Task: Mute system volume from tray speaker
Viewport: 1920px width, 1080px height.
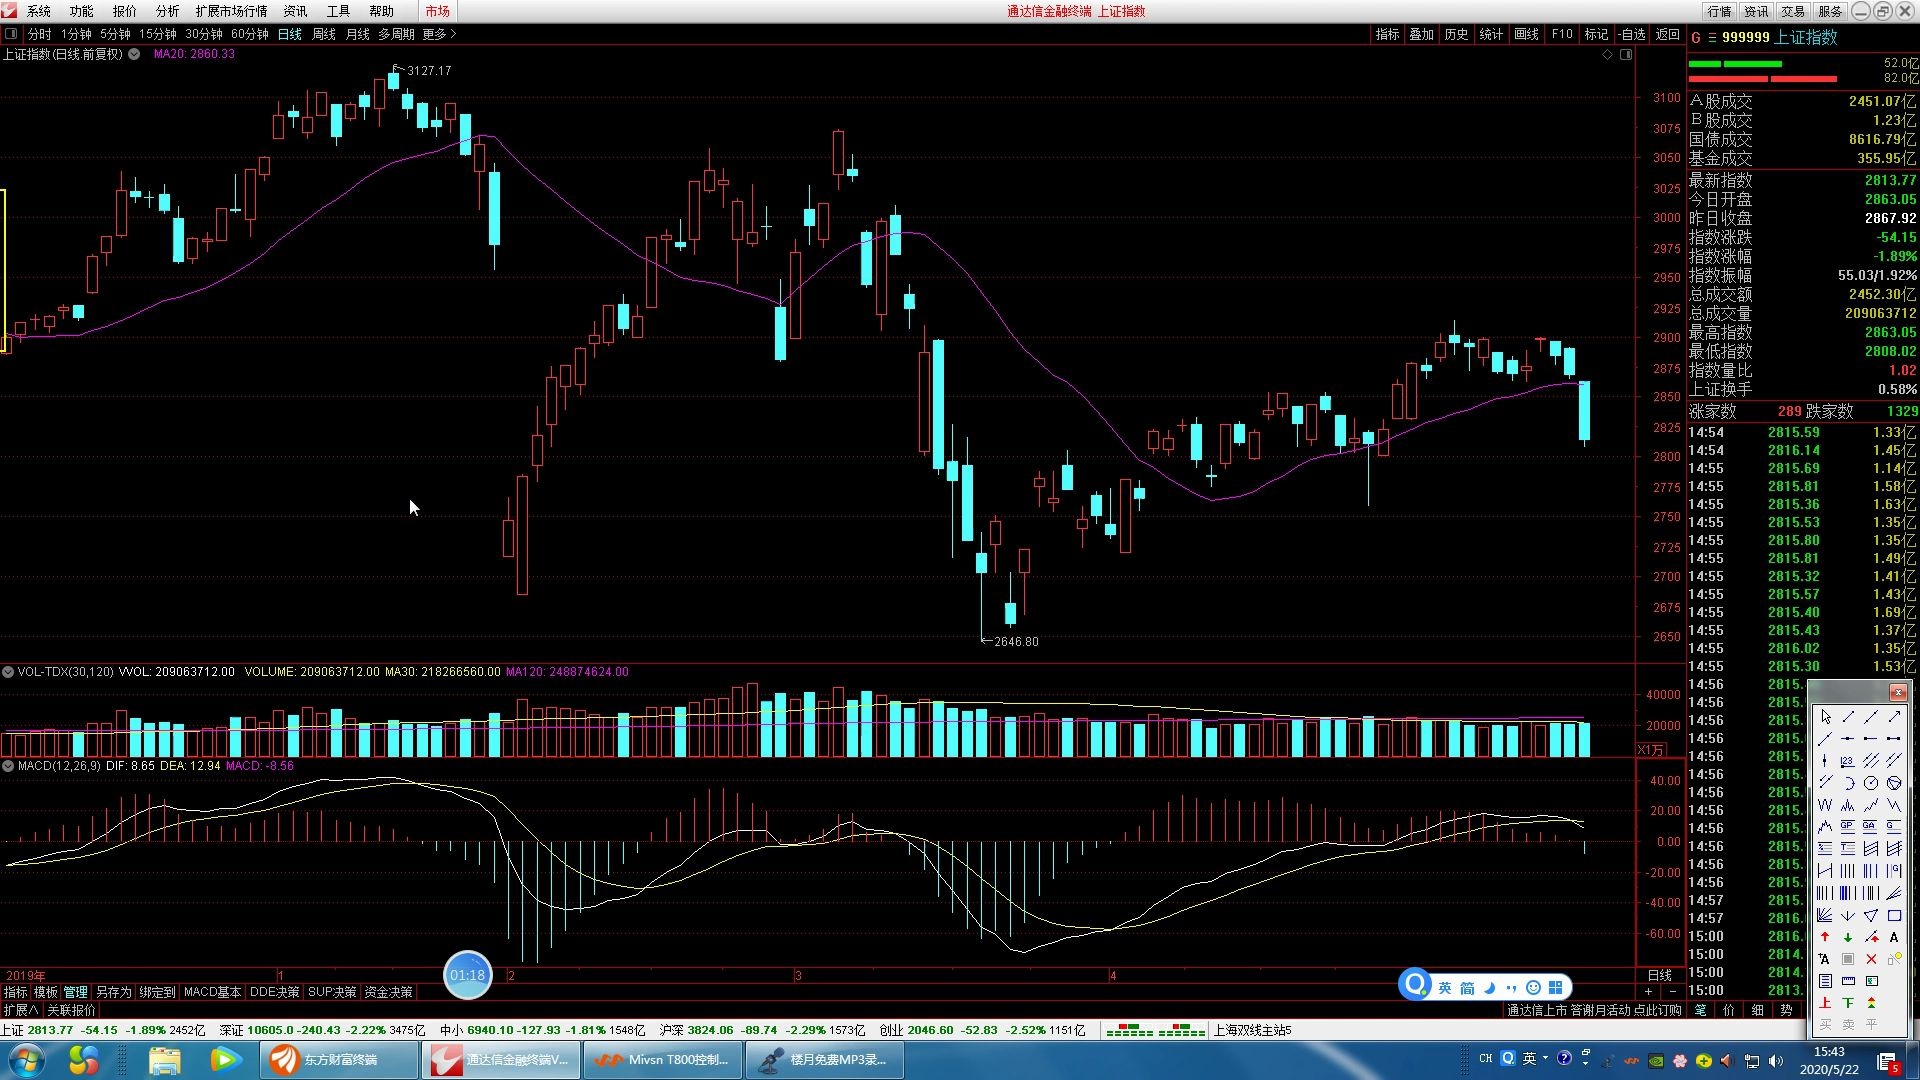Action: 1776,1060
